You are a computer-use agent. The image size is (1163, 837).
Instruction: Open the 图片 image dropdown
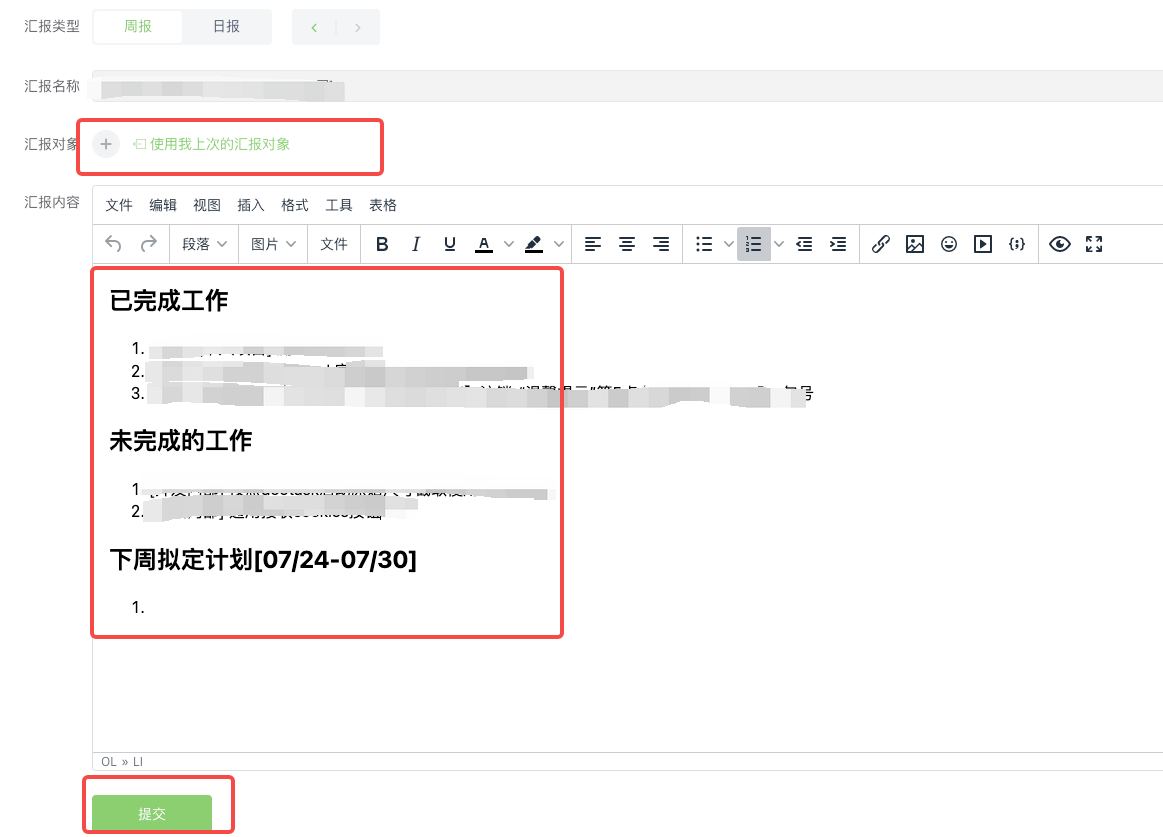pos(272,243)
